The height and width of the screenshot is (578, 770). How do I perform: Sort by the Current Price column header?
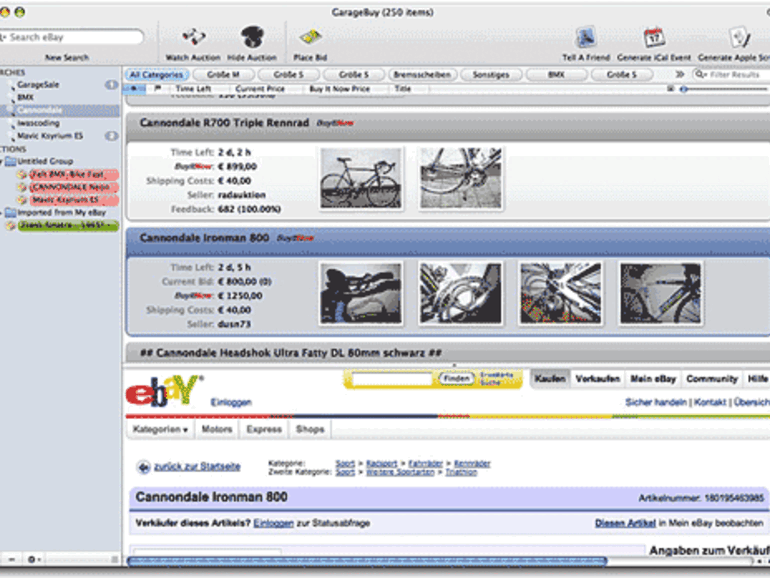[x=260, y=89]
